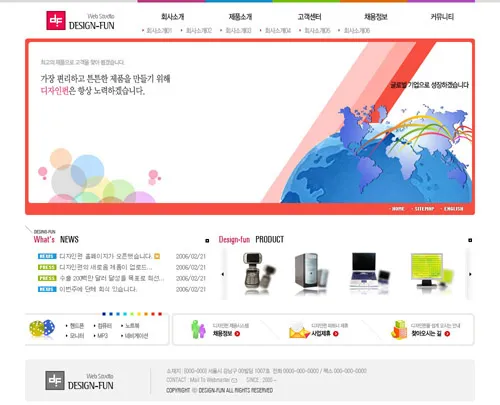The image size is (500, 405).
Task: Show previous products with the left arrow
Action: [223, 274]
